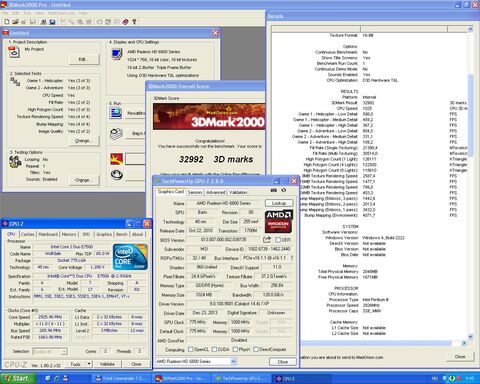This screenshot has width=480, height=384.
Task: Click the AMD Radeon logo in GPU-Z
Action: [279, 221]
